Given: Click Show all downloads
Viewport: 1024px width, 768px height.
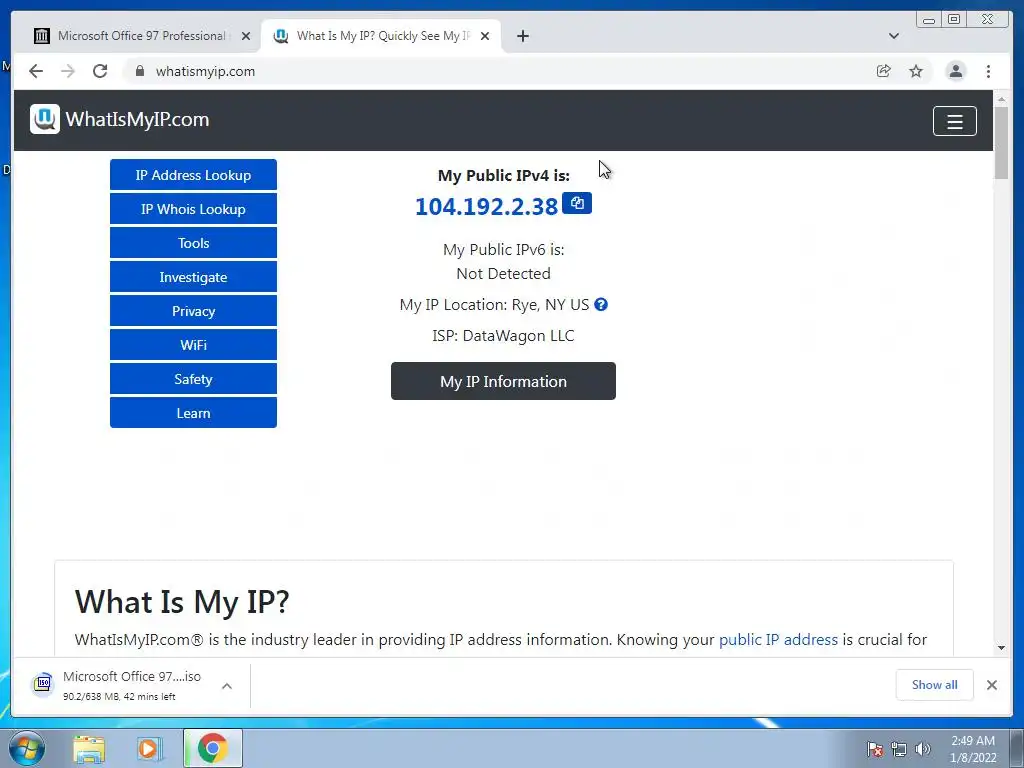Looking at the screenshot, I should click(x=935, y=684).
